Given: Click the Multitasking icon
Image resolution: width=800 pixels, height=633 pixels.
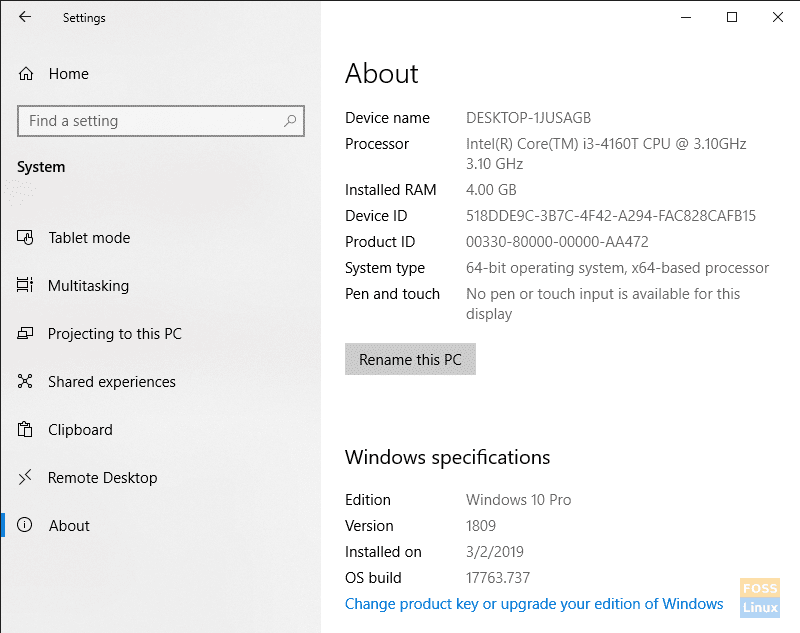Looking at the screenshot, I should coord(25,285).
